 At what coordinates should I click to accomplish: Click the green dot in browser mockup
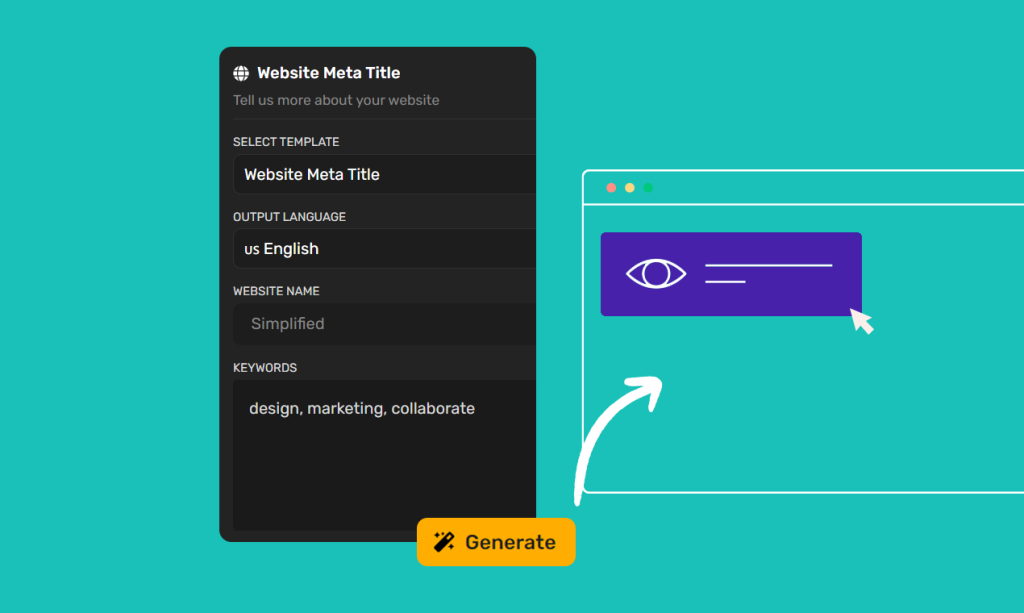(648, 188)
